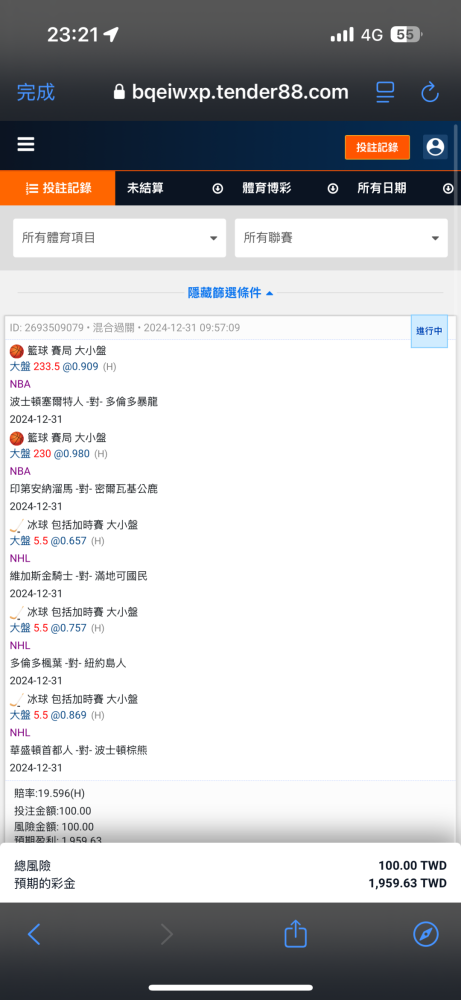The height and width of the screenshot is (1000, 461).
Task: Tap 完成 to close the browser view
Action: tap(36, 92)
